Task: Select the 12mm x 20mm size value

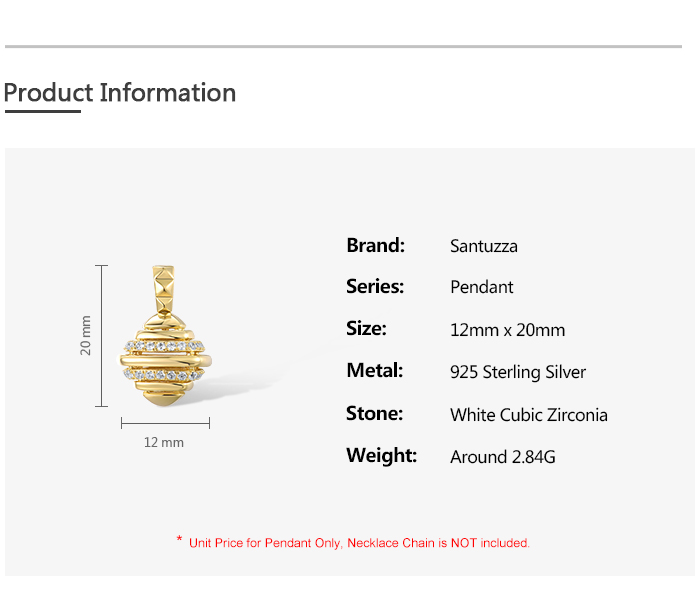Action: point(508,330)
